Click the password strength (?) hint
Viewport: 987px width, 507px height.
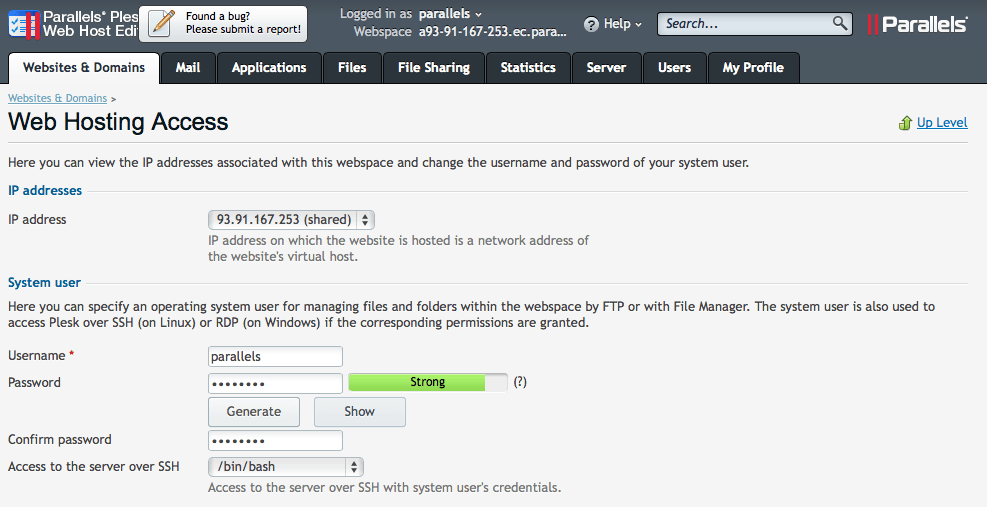(520, 382)
